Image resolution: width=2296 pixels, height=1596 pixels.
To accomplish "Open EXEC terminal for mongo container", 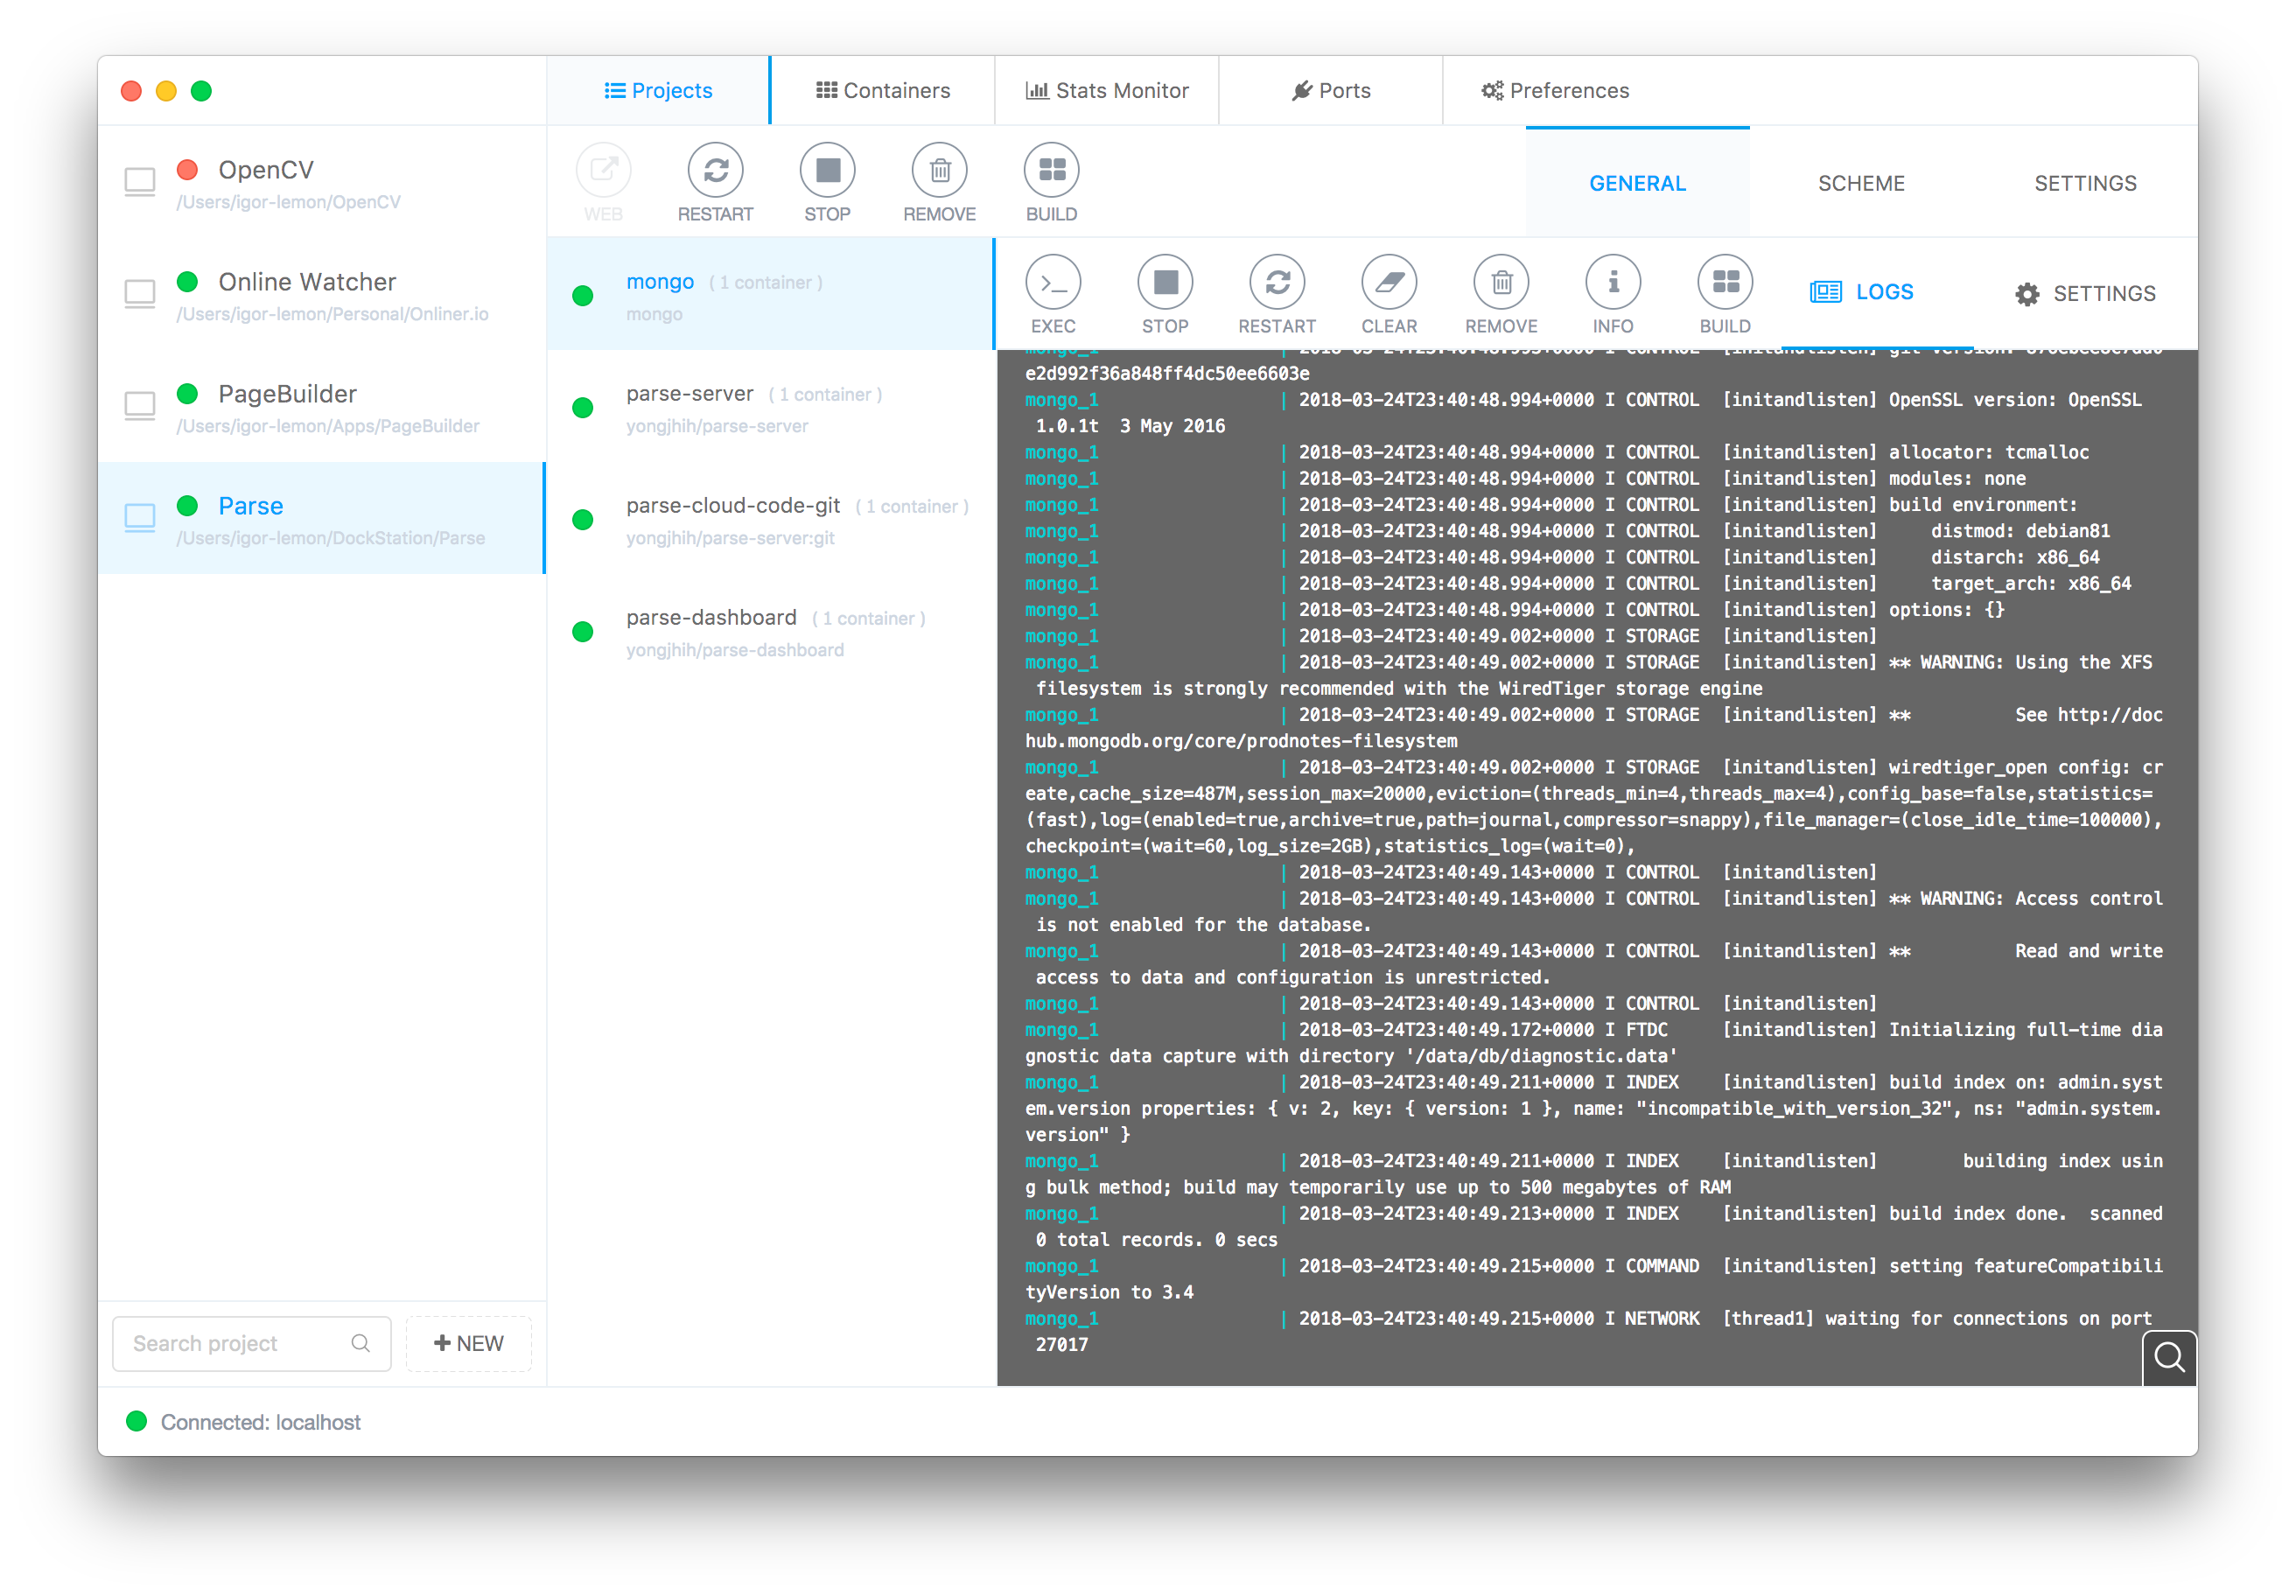I will pyautogui.click(x=1053, y=283).
